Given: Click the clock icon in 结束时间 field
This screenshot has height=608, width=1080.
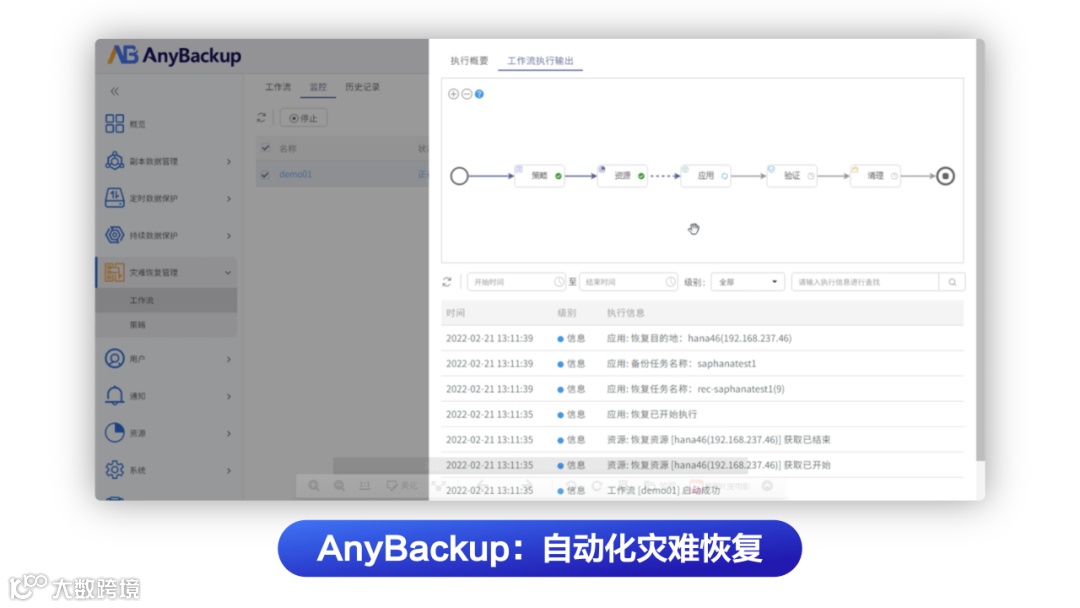Looking at the screenshot, I should 670,282.
